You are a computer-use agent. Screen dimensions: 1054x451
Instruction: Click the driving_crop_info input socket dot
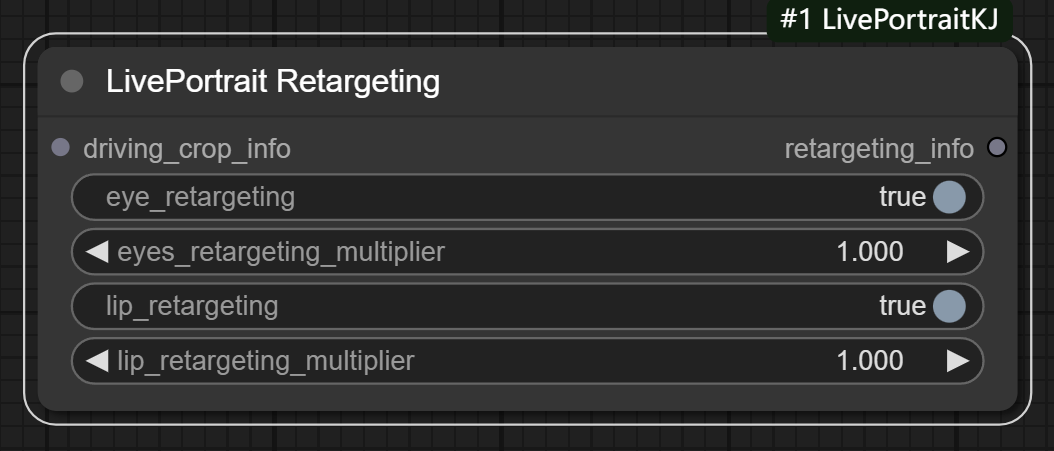60,148
